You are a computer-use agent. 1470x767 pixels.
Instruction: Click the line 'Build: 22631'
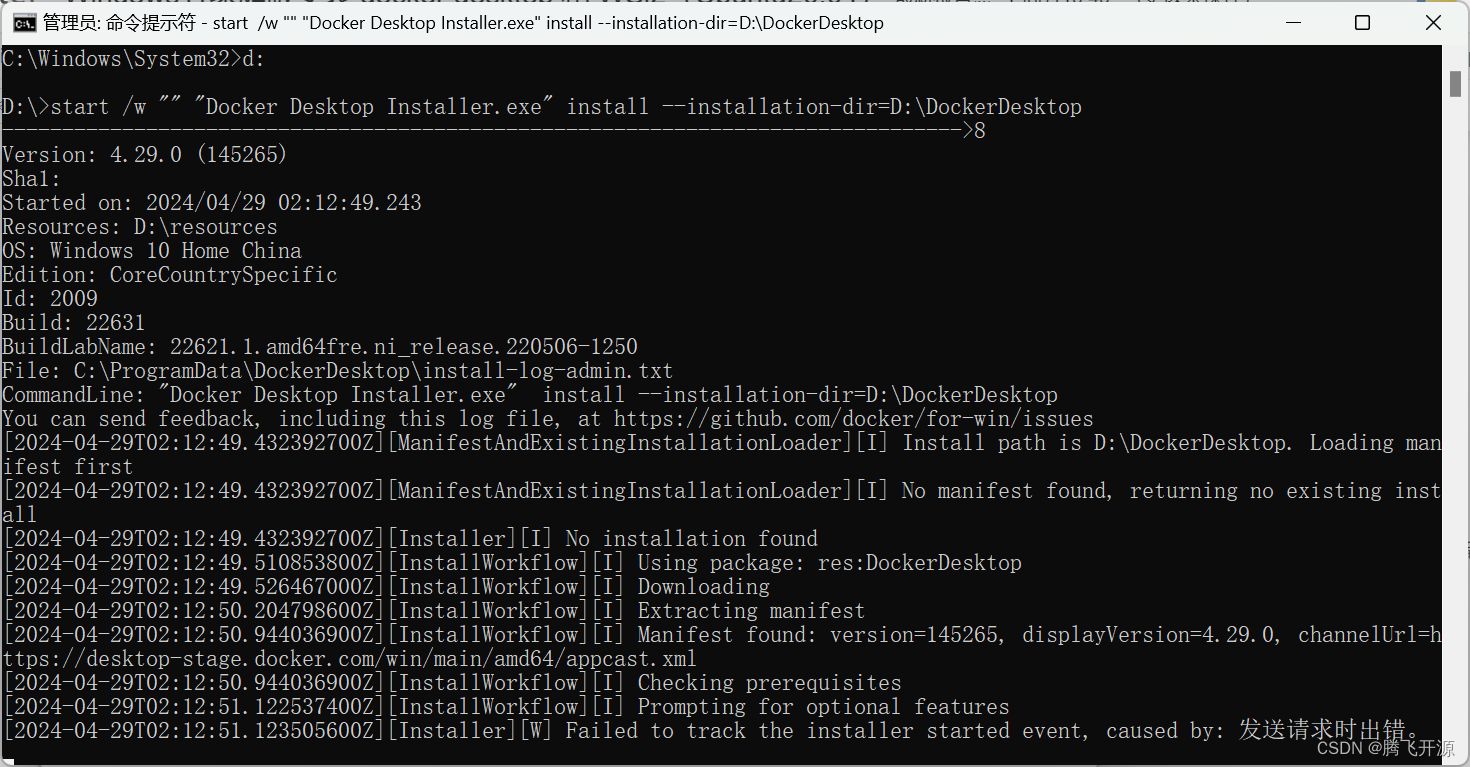74,323
